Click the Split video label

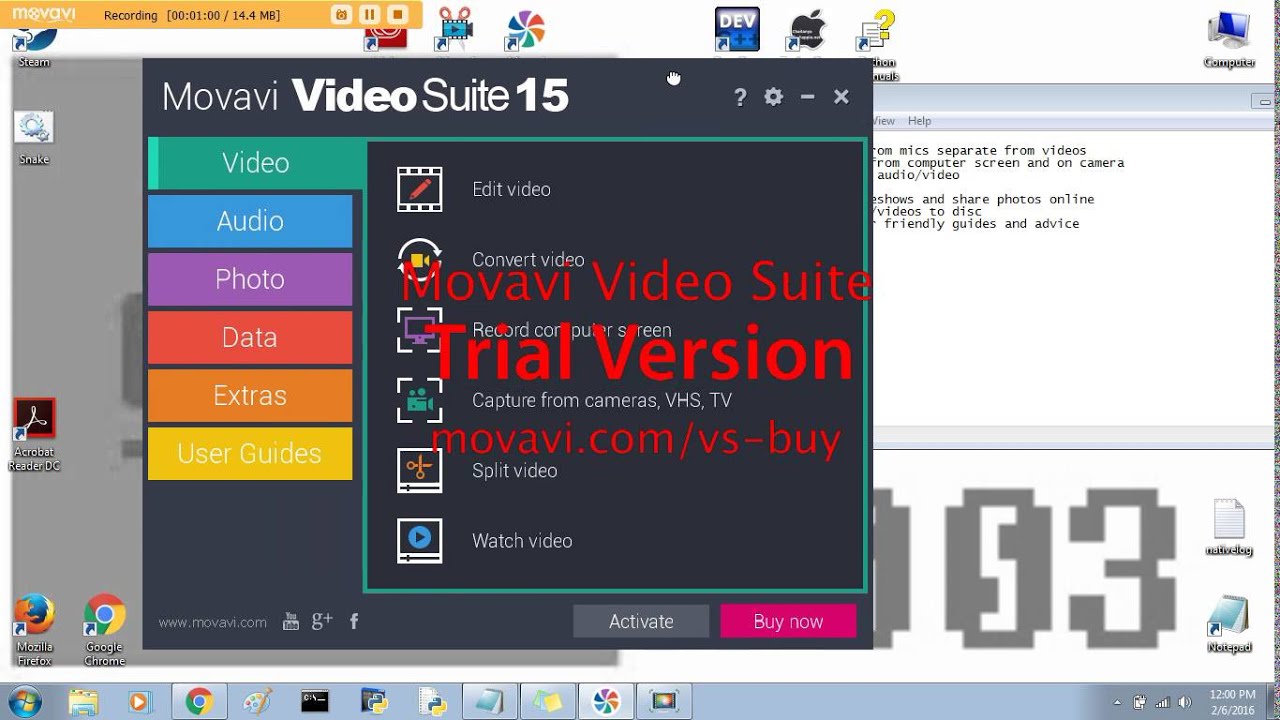pyautogui.click(x=514, y=470)
